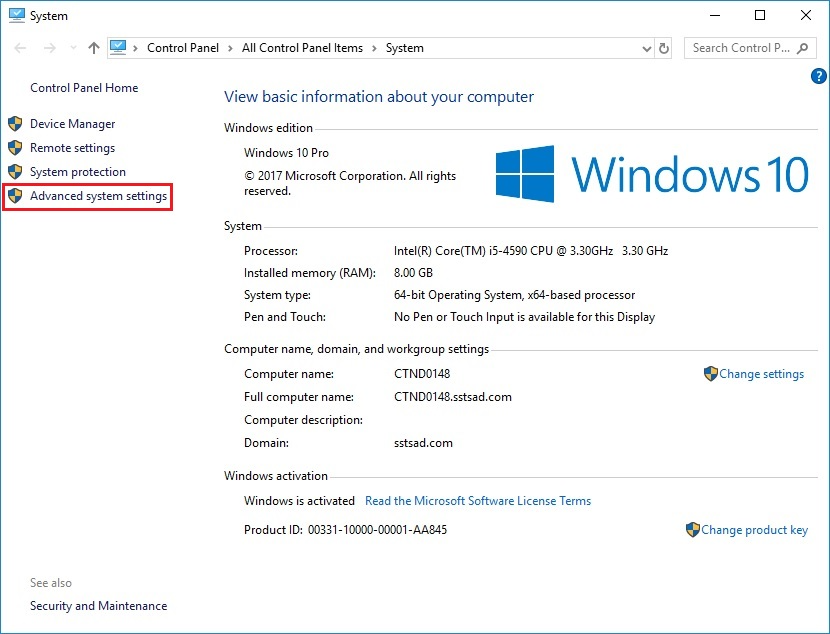This screenshot has height=634, width=830.
Task: Click the Search Control Panel field
Action: [x=748, y=48]
